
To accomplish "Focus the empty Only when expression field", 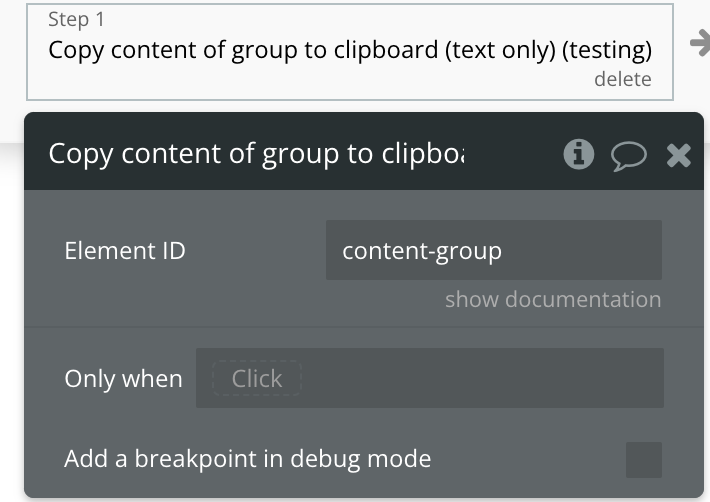I will tap(480, 378).
